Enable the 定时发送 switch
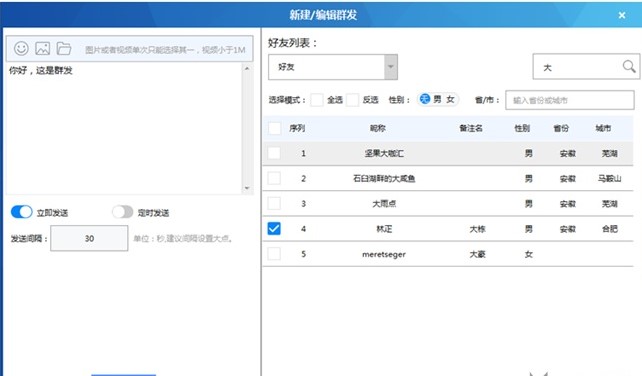The width and height of the screenshot is (642, 376). click(122, 212)
